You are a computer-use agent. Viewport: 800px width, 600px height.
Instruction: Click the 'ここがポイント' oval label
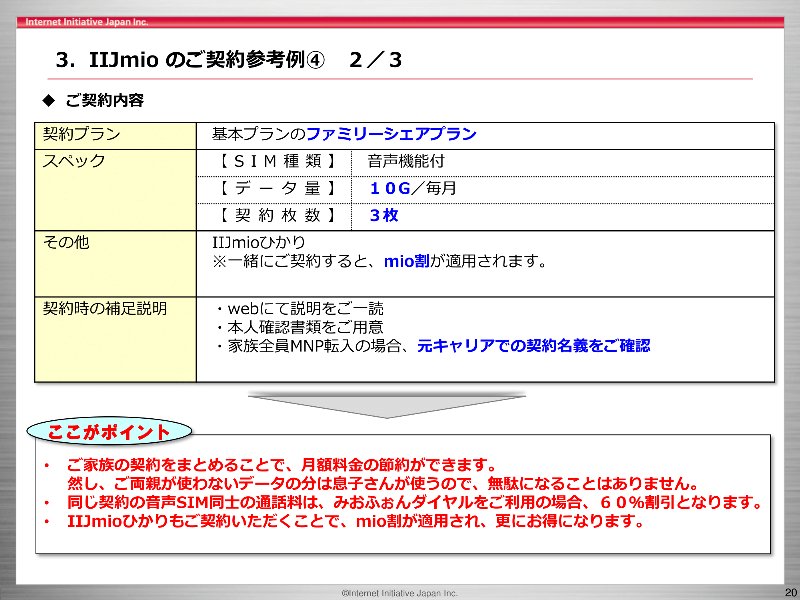(x=109, y=432)
